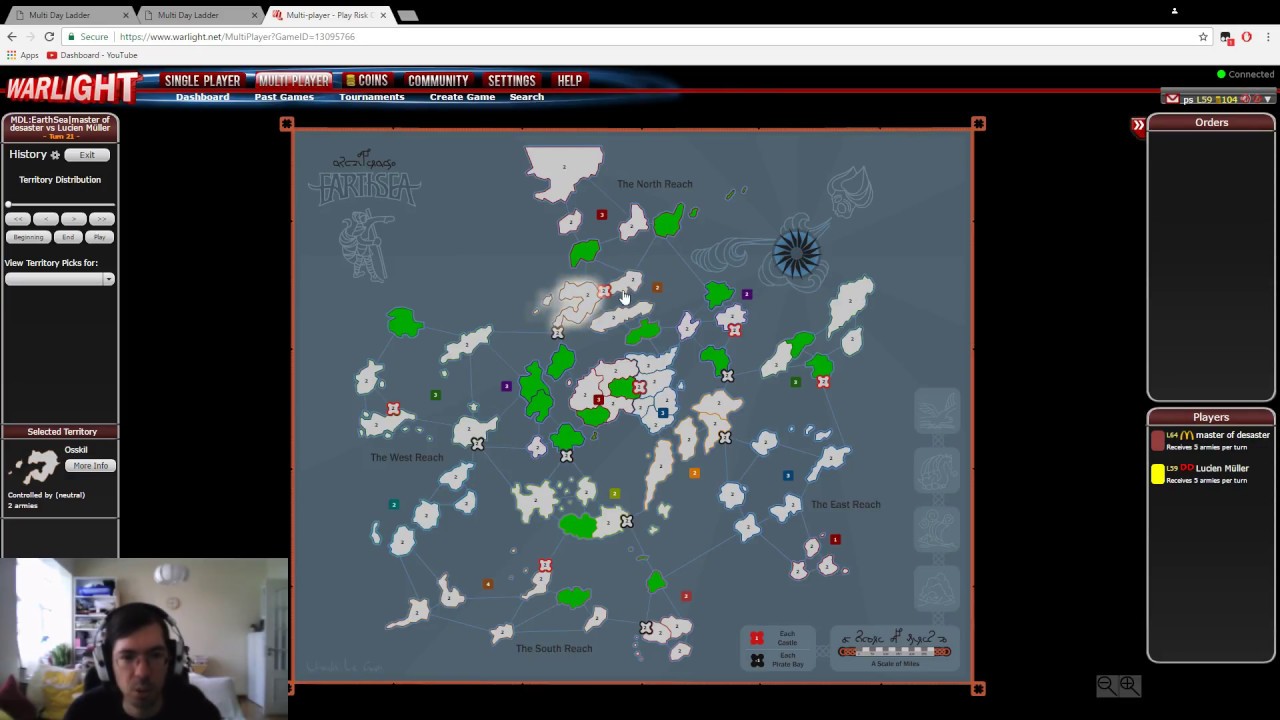Play the game history

tap(99, 237)
